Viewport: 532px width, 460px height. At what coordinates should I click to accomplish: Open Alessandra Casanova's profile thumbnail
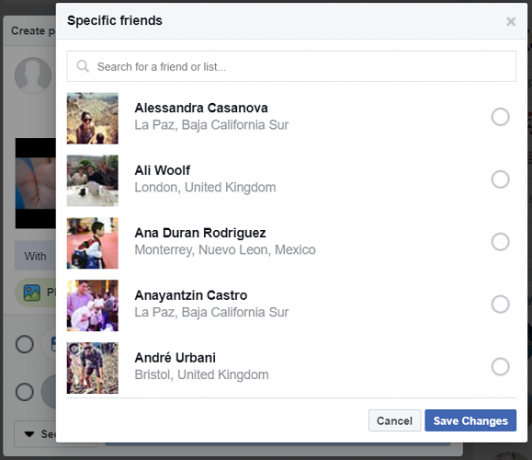93,118
